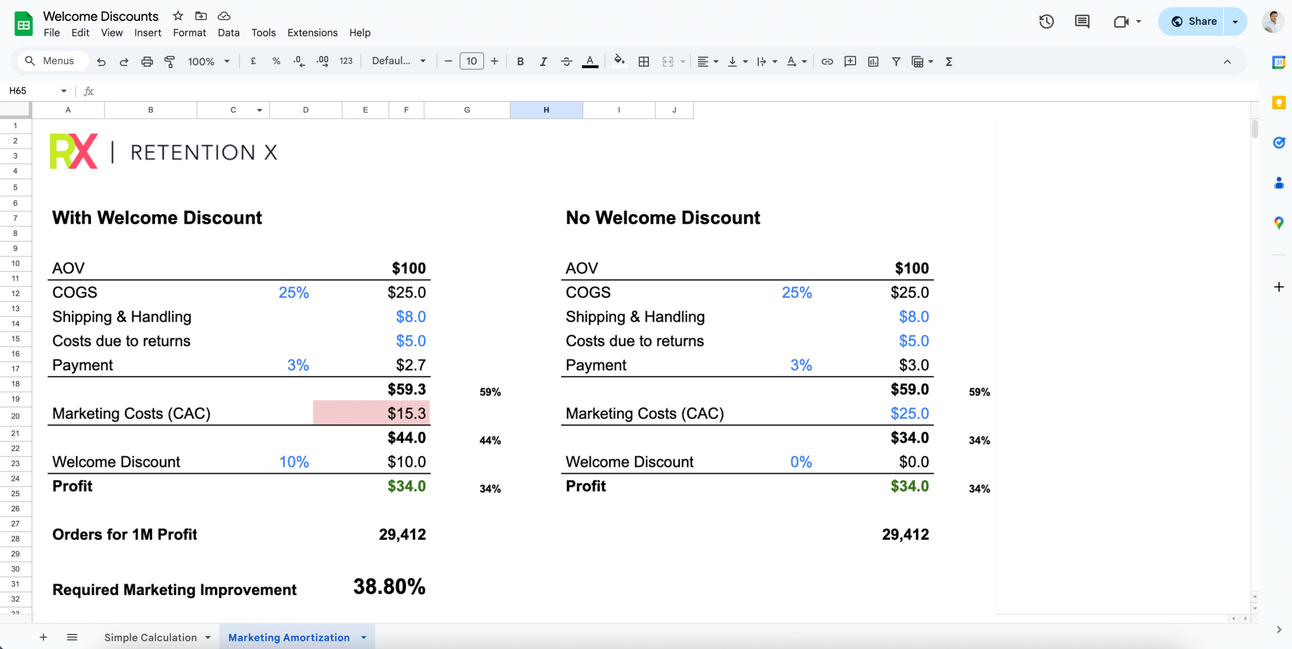Toggle italic formatting
The height and width of the screenshot is (649, 1292).
(543, 61)
